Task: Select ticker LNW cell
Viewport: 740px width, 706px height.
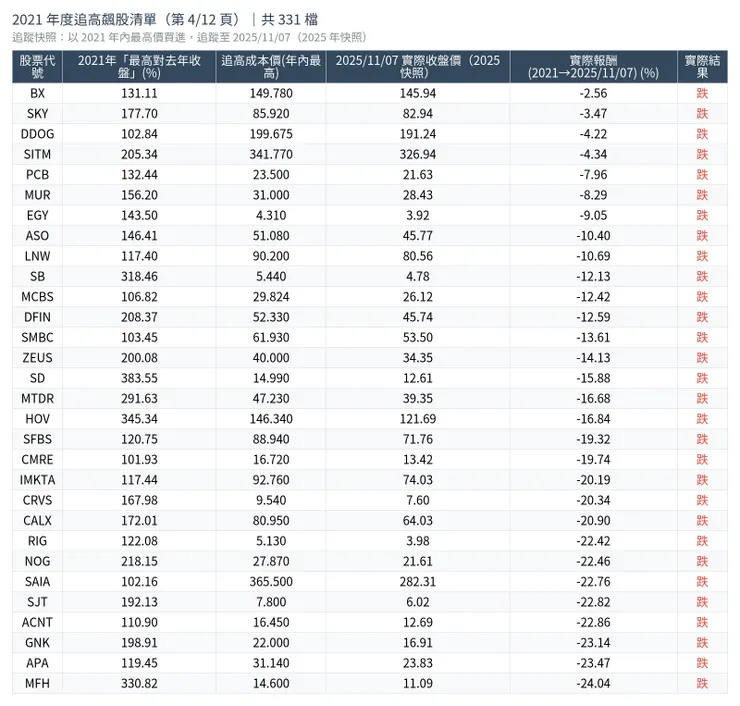Action: tap(37, 256)
